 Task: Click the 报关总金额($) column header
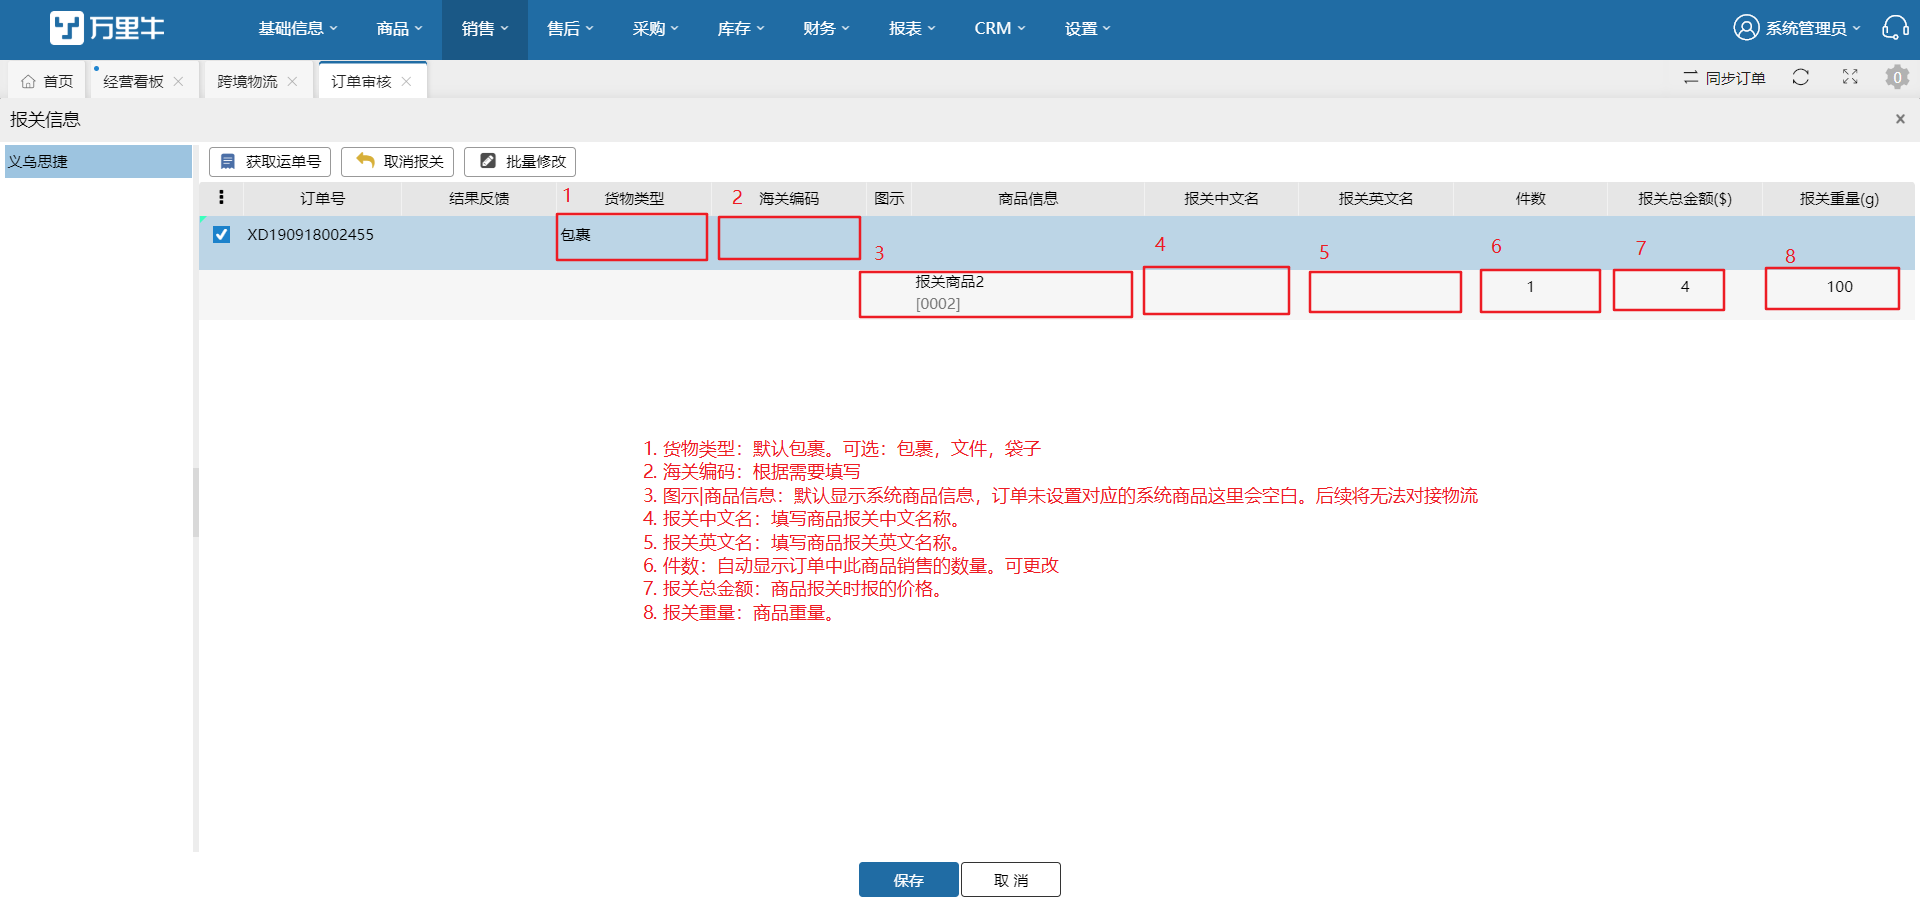coord(1685,198)
